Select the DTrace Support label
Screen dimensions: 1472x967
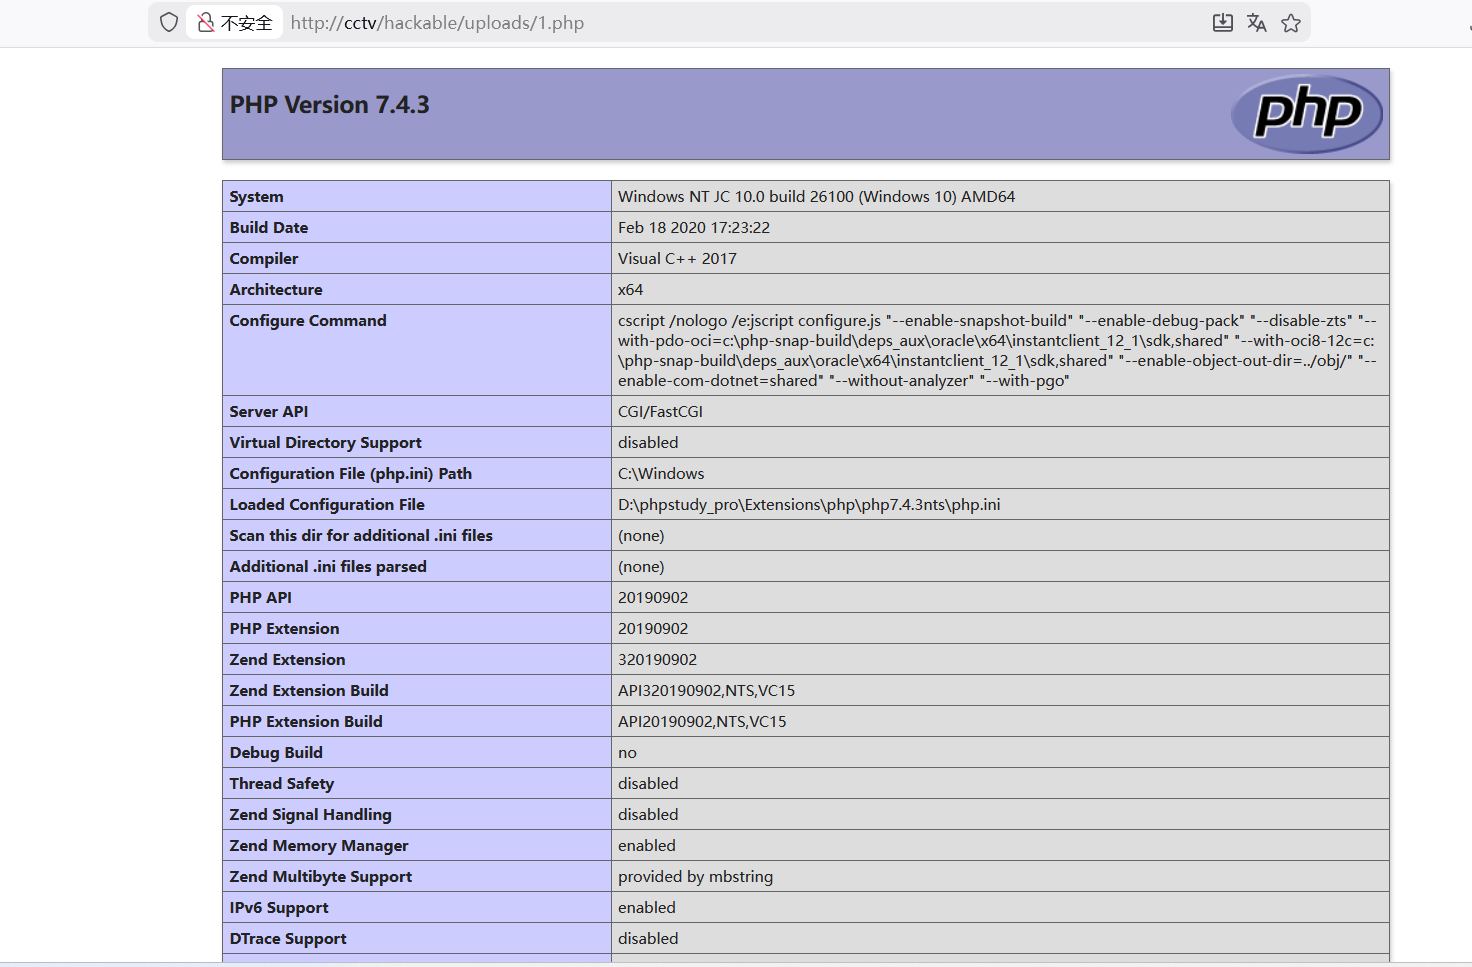[x=288, y=939]
